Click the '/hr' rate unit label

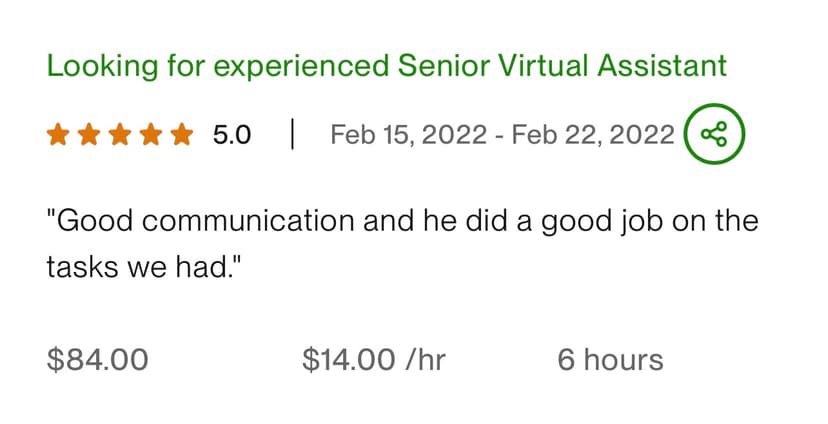coord(425,360)
